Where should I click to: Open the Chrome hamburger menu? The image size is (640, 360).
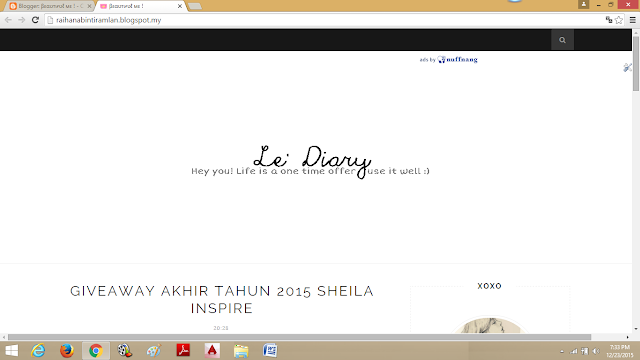(x=632, y=20)
